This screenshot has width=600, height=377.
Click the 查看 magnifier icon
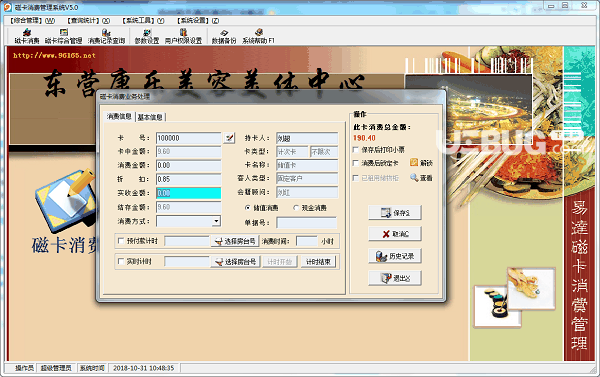click(x=414, y=177)
